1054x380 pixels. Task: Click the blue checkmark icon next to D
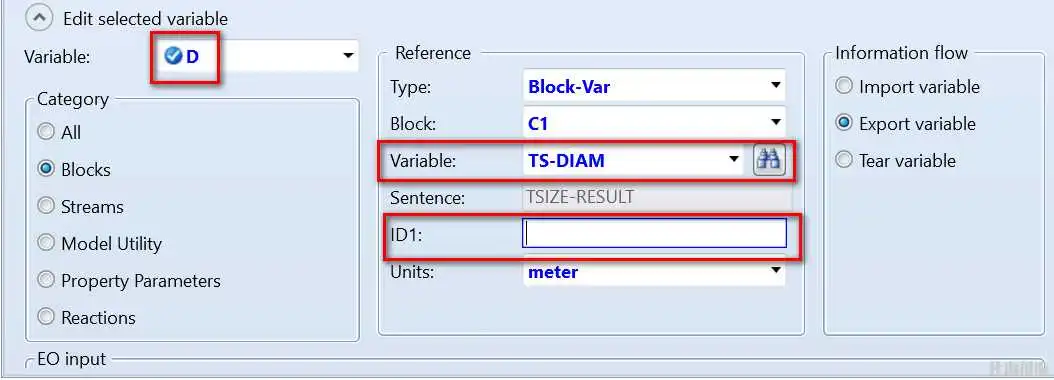173,56
